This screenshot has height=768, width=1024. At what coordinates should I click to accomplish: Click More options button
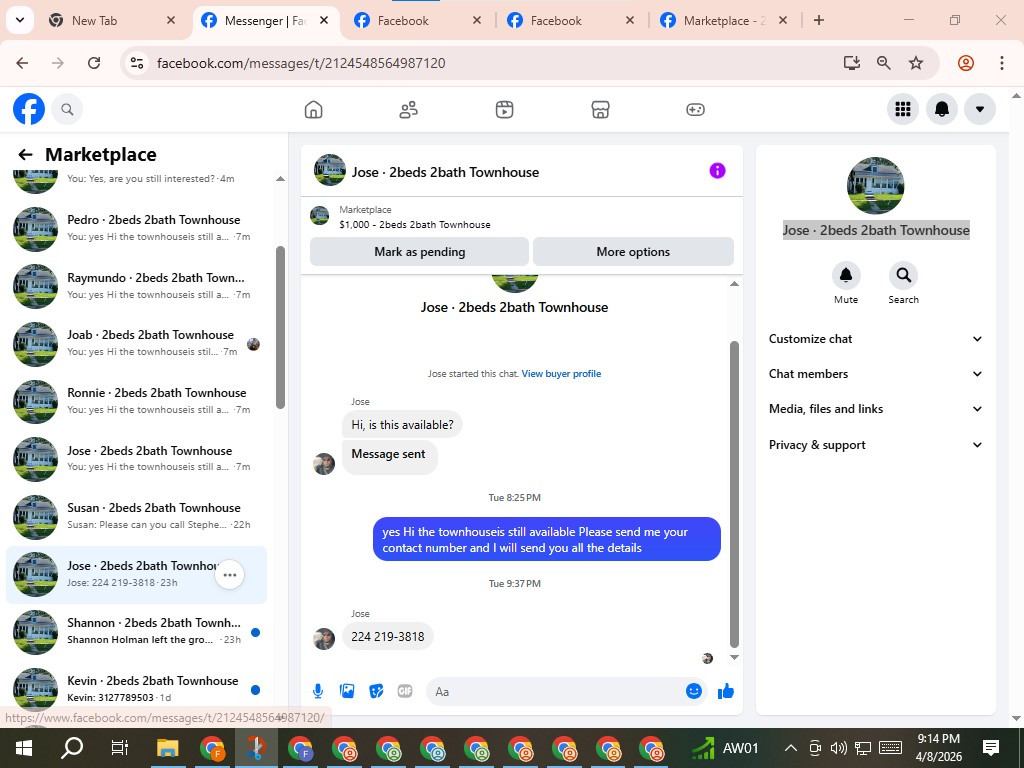pos(633,251)
